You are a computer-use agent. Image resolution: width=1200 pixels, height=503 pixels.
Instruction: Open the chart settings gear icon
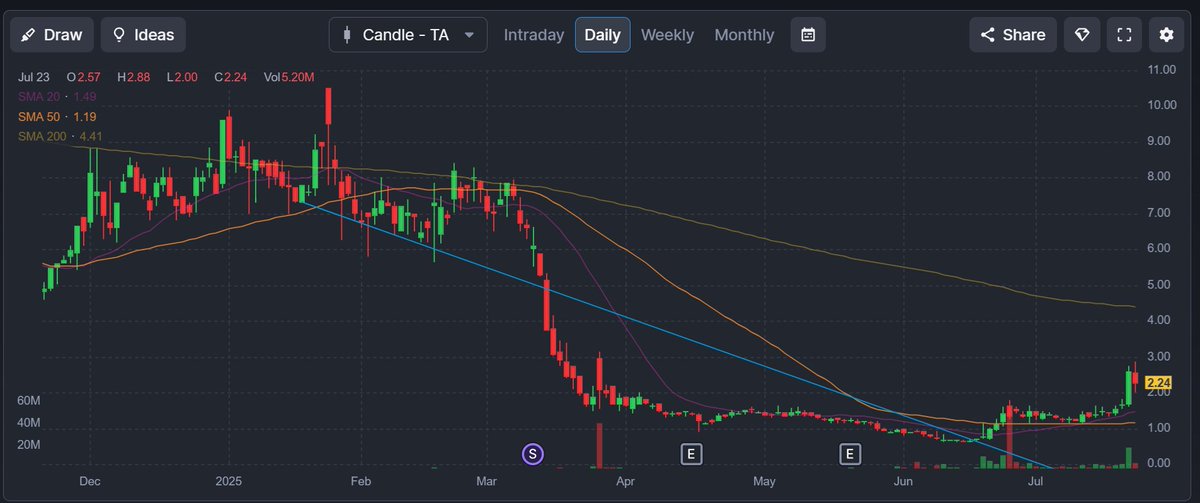1166,35
